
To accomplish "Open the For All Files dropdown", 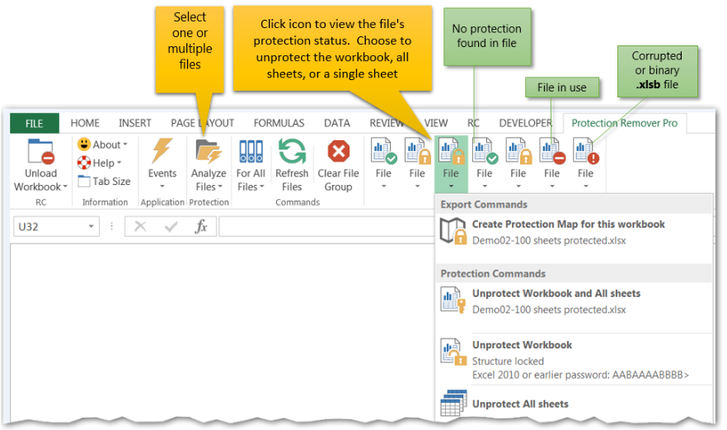I will 250,166.
